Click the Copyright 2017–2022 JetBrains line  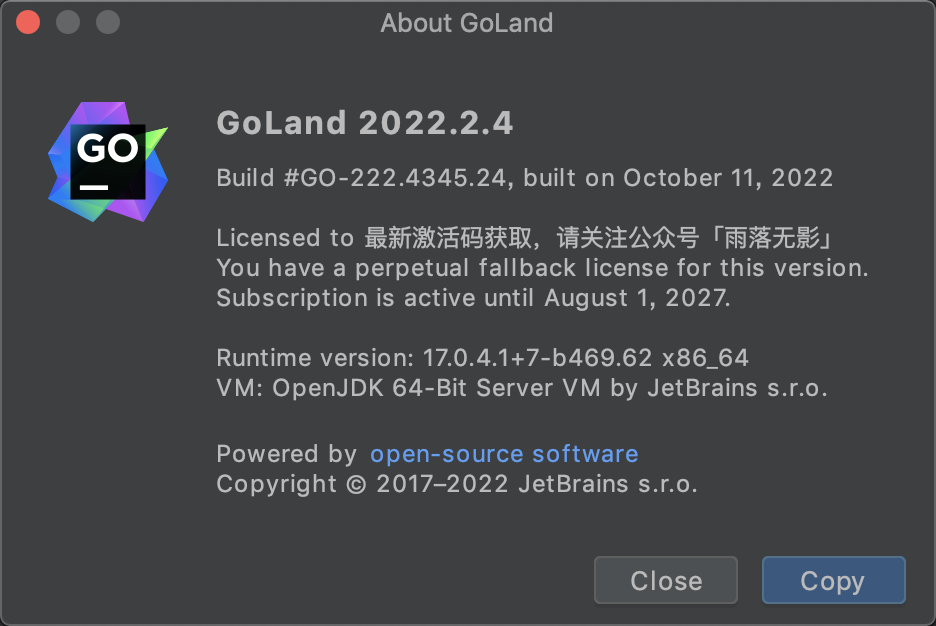click(457, 484)
